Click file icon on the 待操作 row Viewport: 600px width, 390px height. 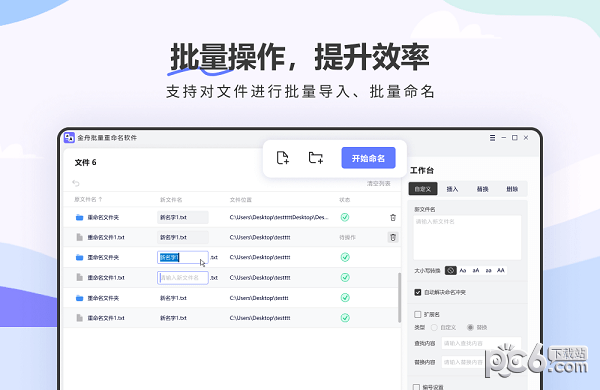(79, 237)
